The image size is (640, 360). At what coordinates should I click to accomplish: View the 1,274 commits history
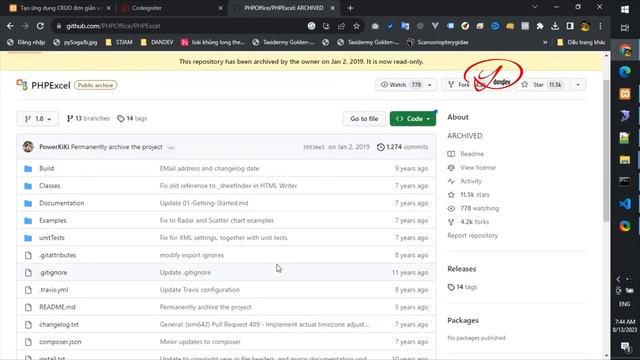[x=402, y=147]
